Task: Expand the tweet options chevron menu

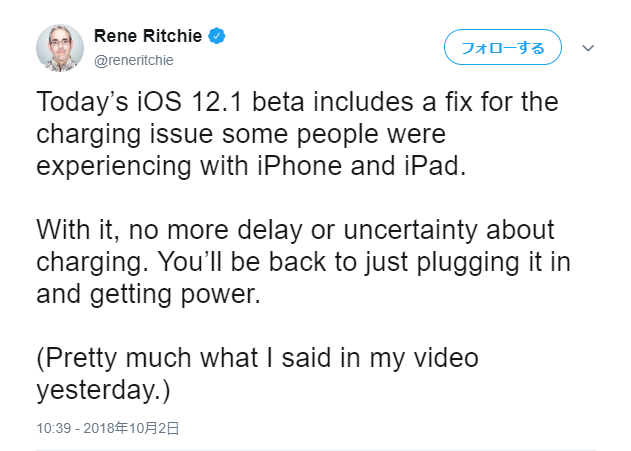Action: click(x=588, y=48)
